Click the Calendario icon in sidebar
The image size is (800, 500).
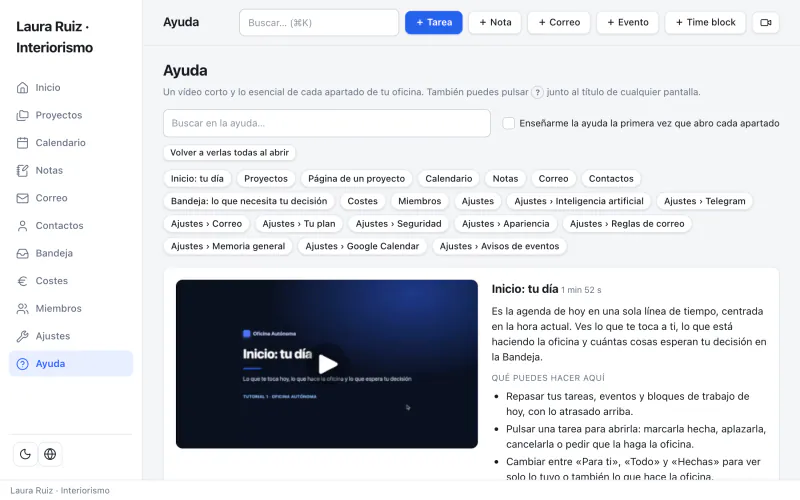pyautogui.click(x=22, y=143)
